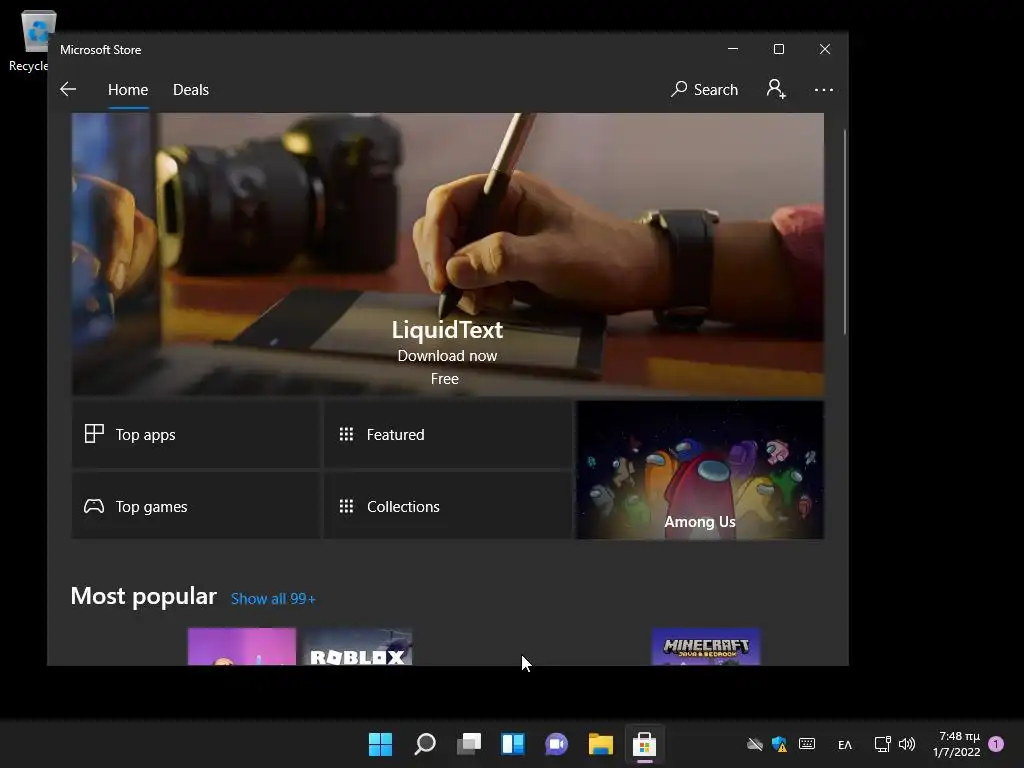
Task: Switch to the Home tab
Action: point(128,89)
